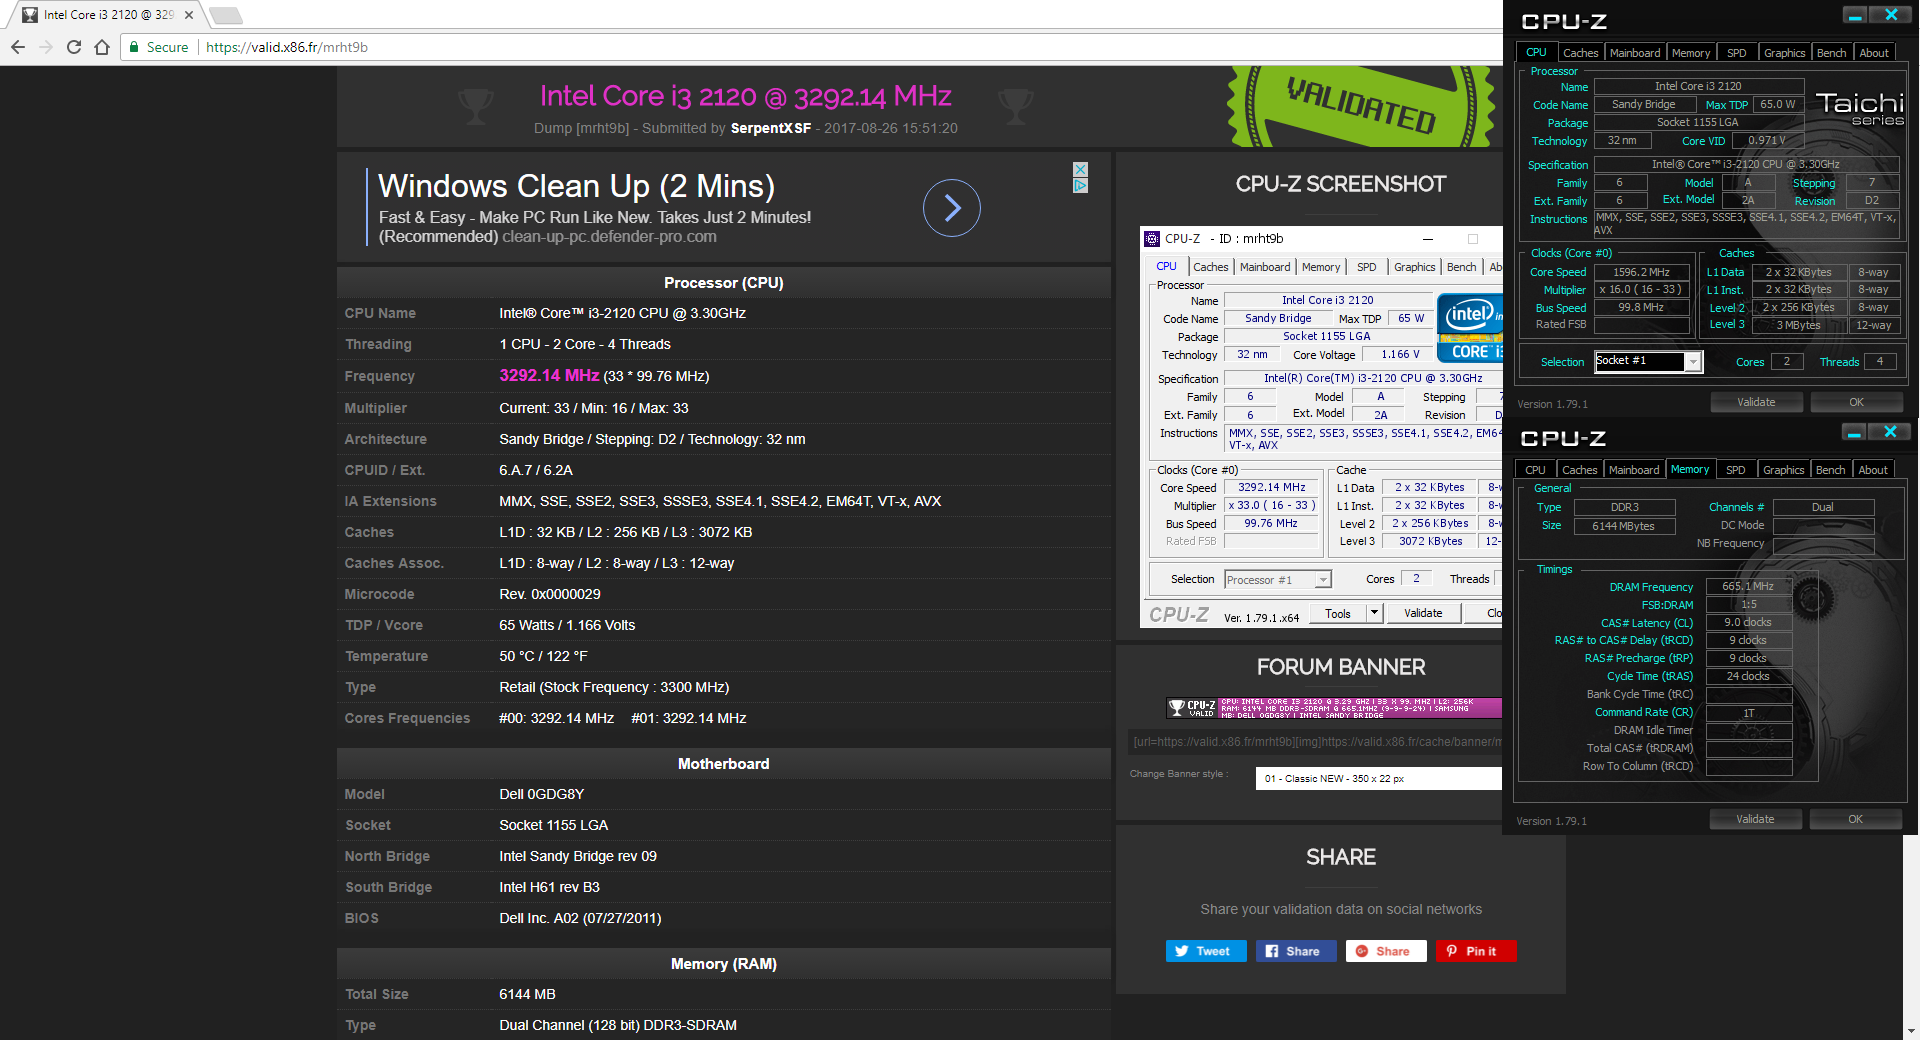Click the Facebook Share button
Image resolution: width=1920 pixels, height=1040 pixels.
(1296, 951)
